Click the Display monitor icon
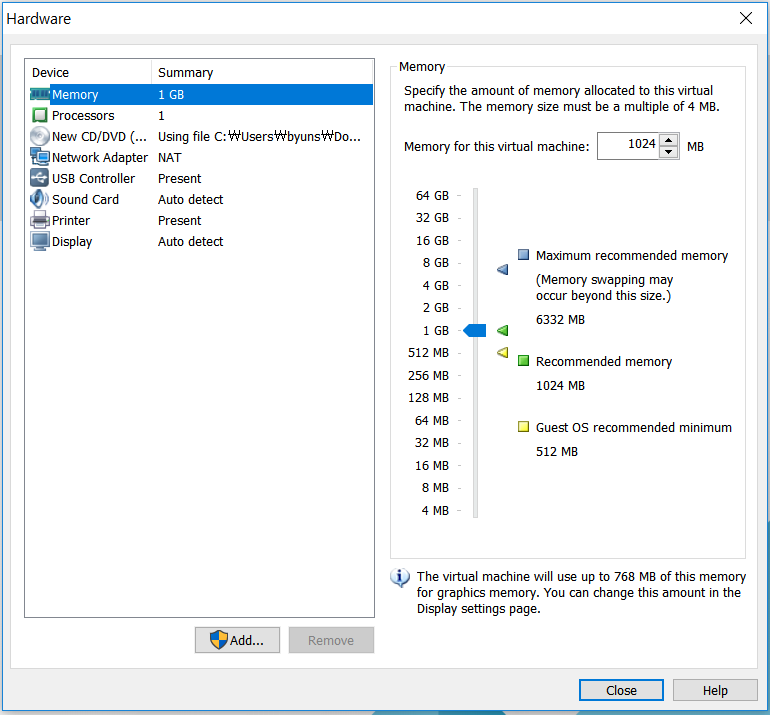The height and width of the screenshot is (715, 770). point(40,241)
